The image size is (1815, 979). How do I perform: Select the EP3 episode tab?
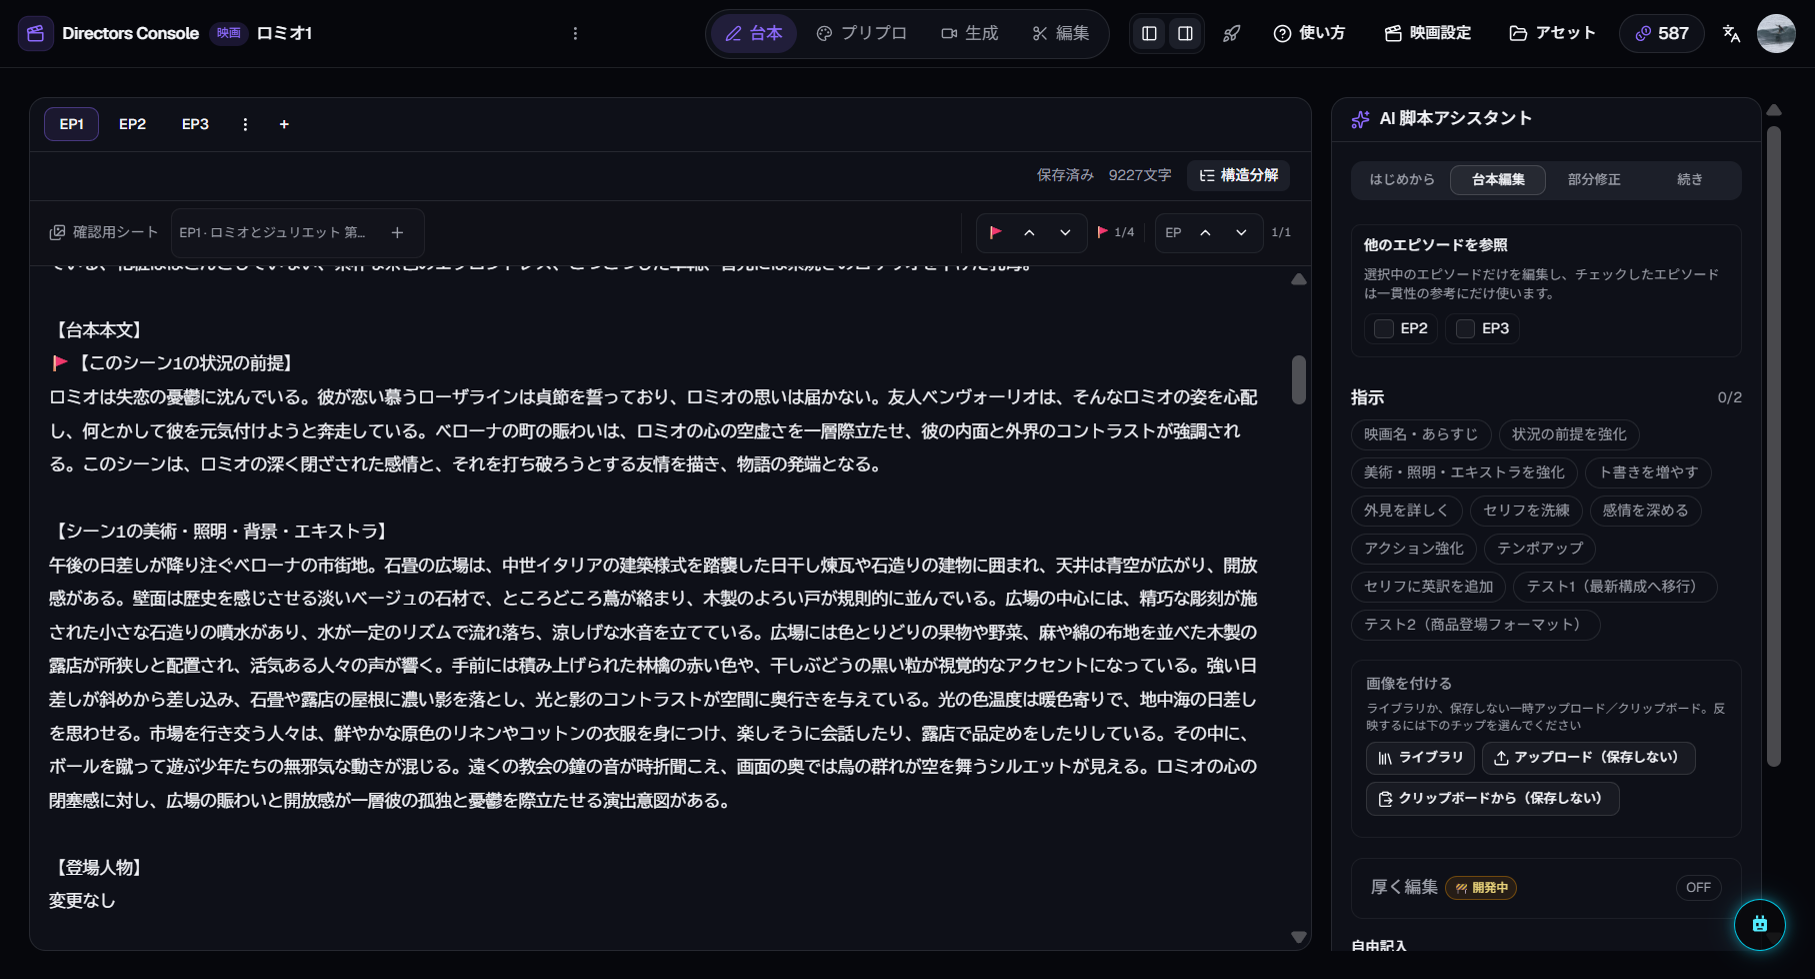[195, 124]
